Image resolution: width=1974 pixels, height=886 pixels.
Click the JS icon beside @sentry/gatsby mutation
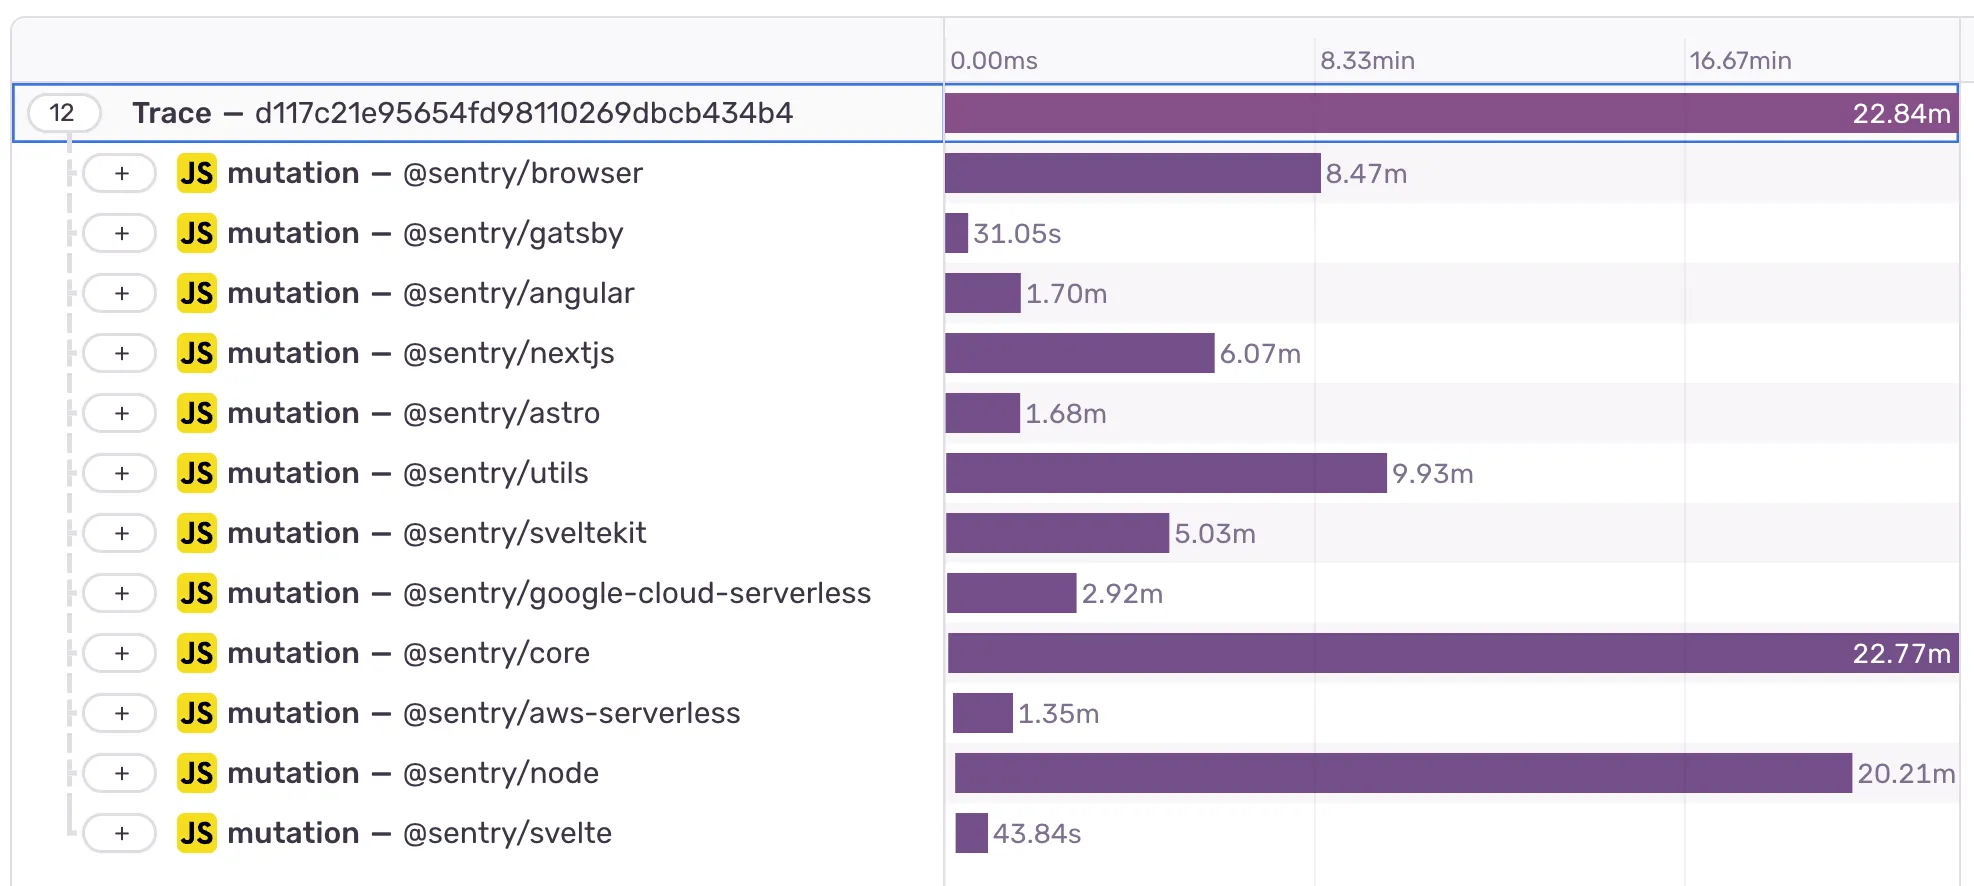point(196,233)
